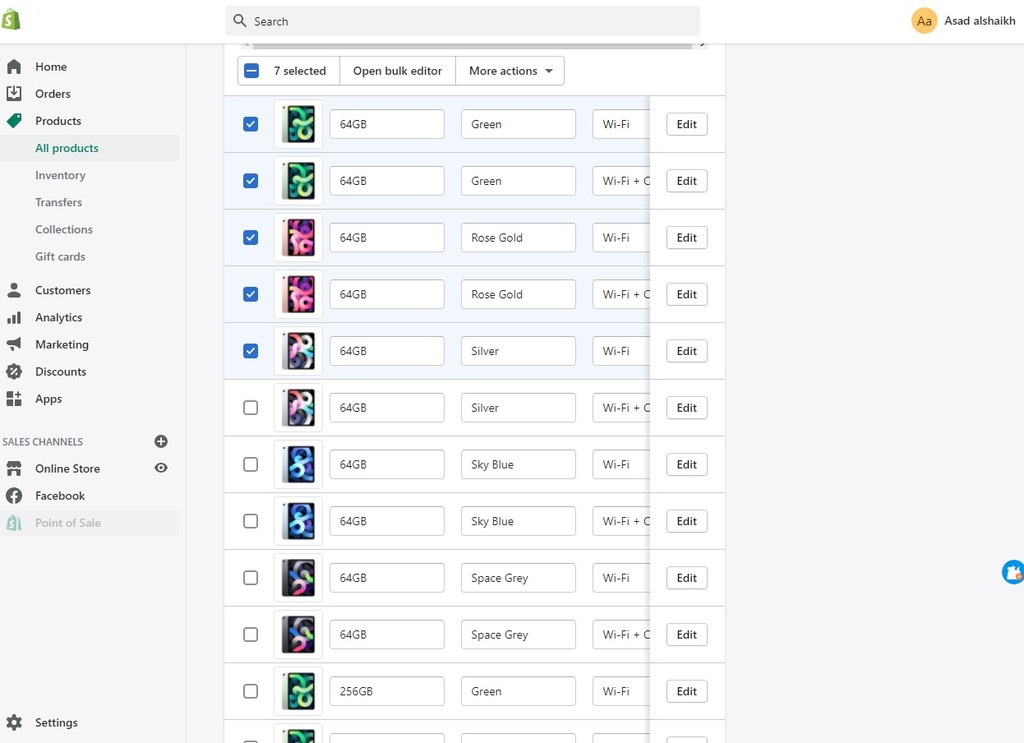View Online Store with eye icon

pyautogui.click(x=161, y=468)
